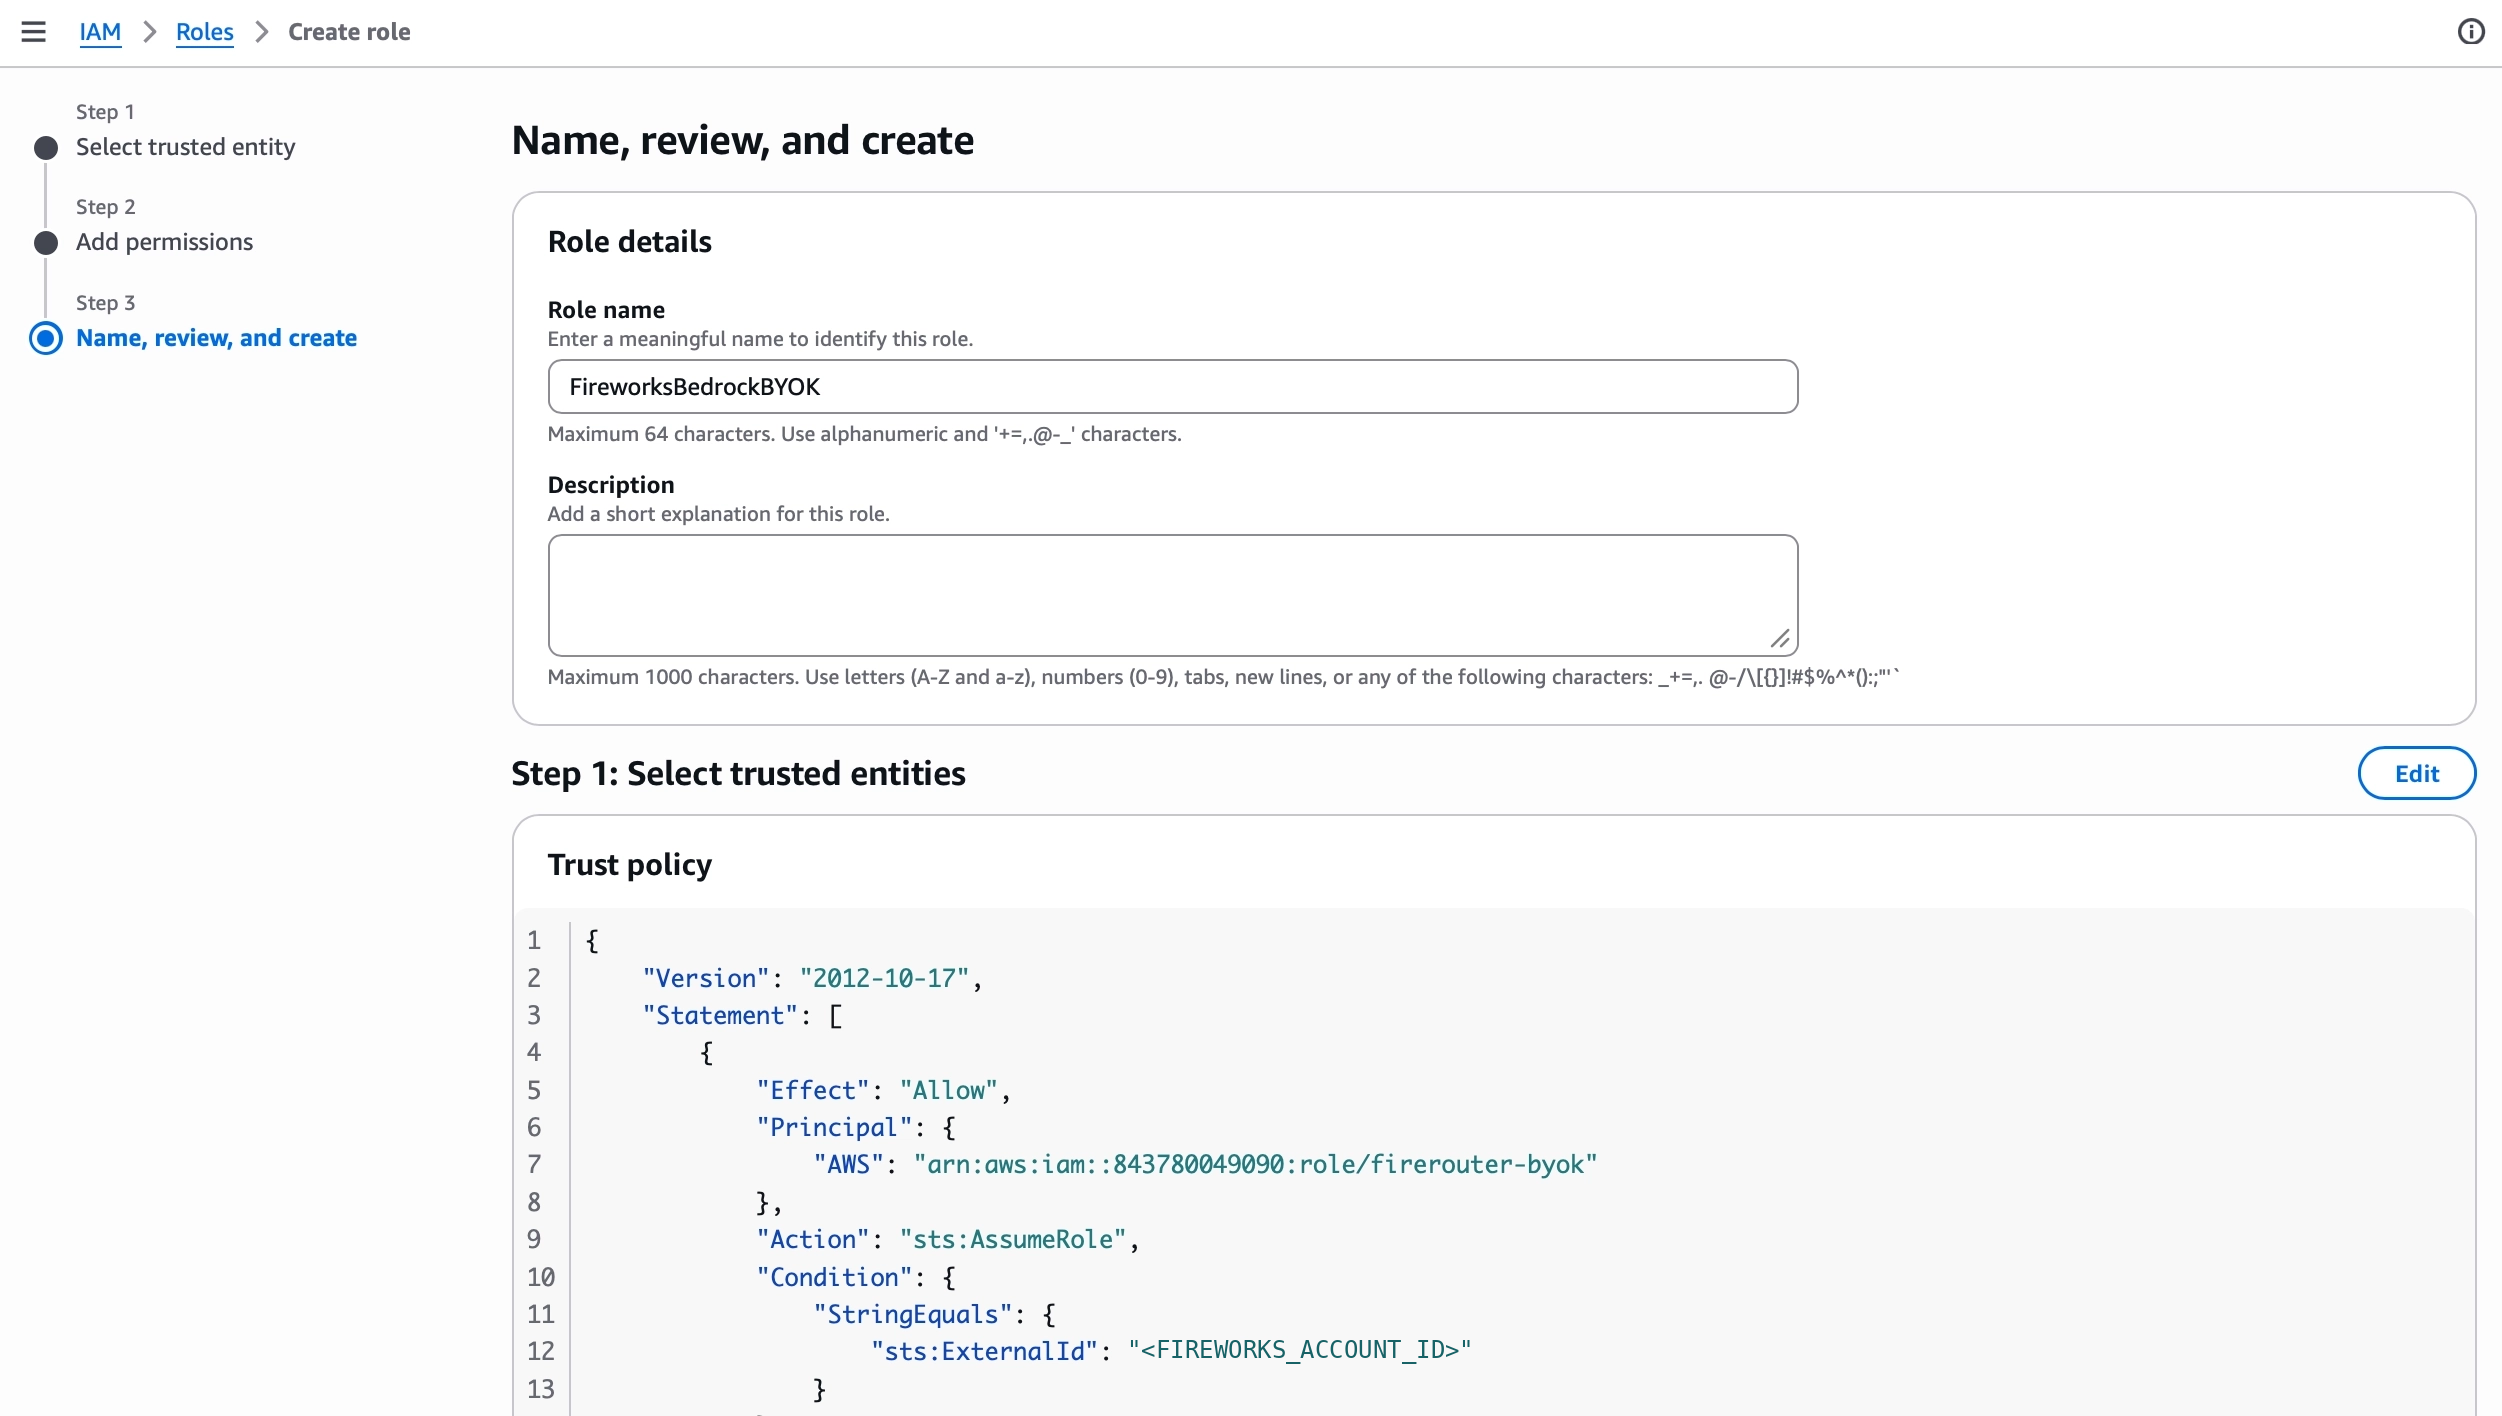Click the info panel icon
Image resolution: width=2502 pixels, height=1416 pixels.
pos(2470,32)
